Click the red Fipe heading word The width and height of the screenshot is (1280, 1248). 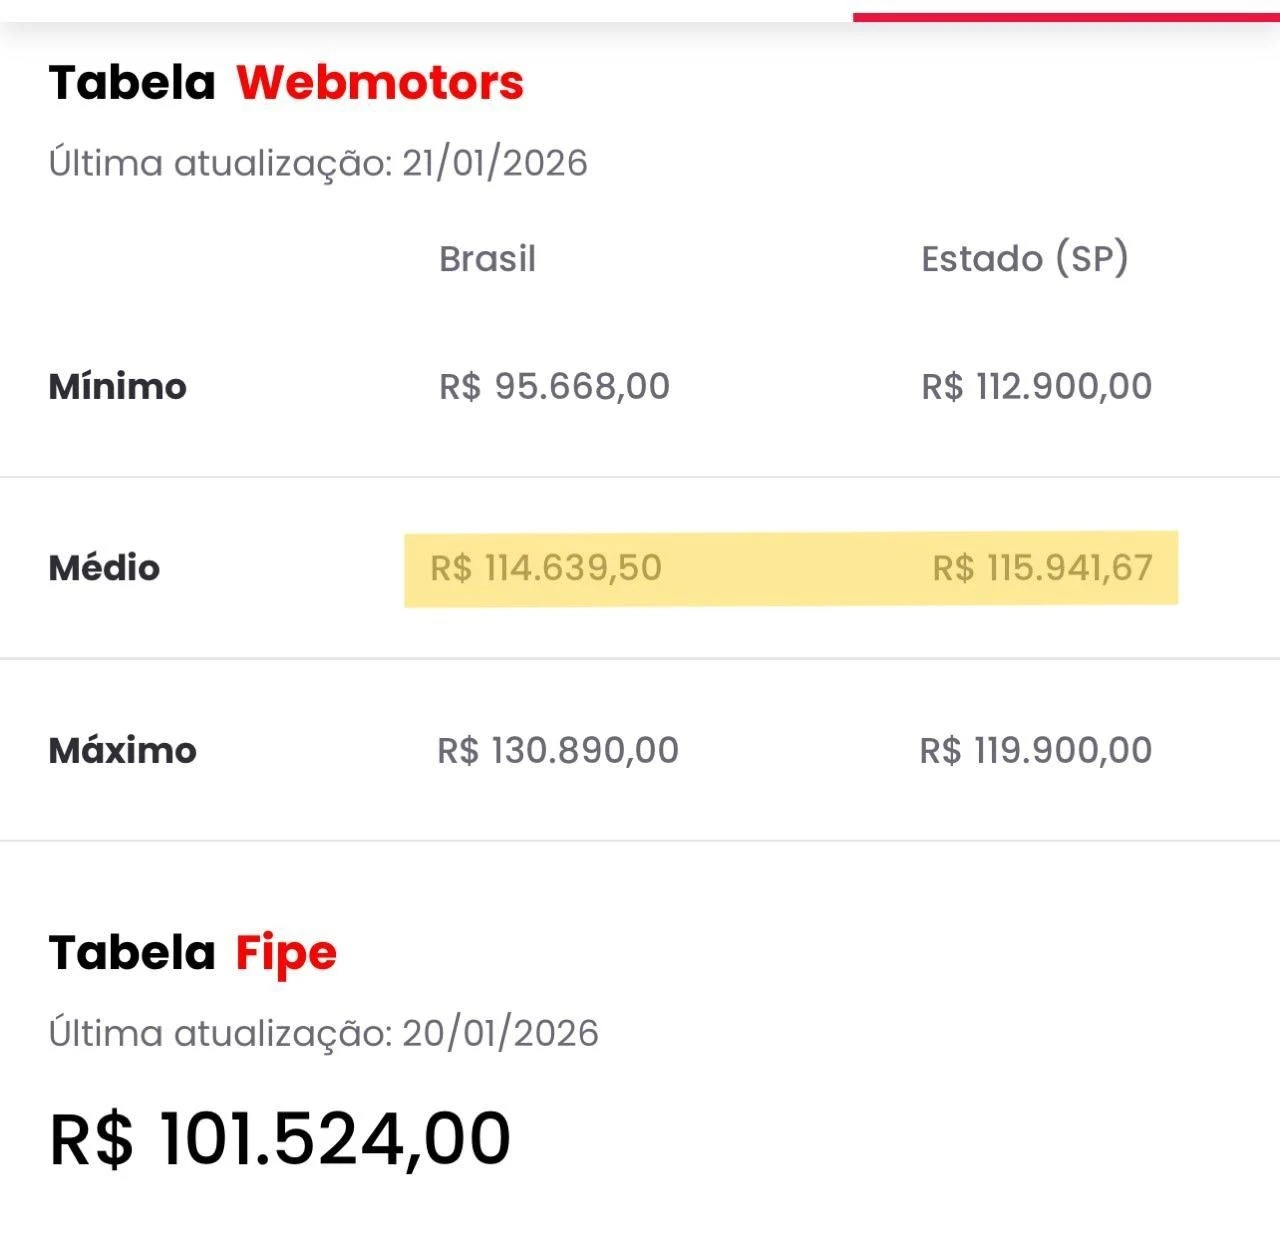coord(286,953)
